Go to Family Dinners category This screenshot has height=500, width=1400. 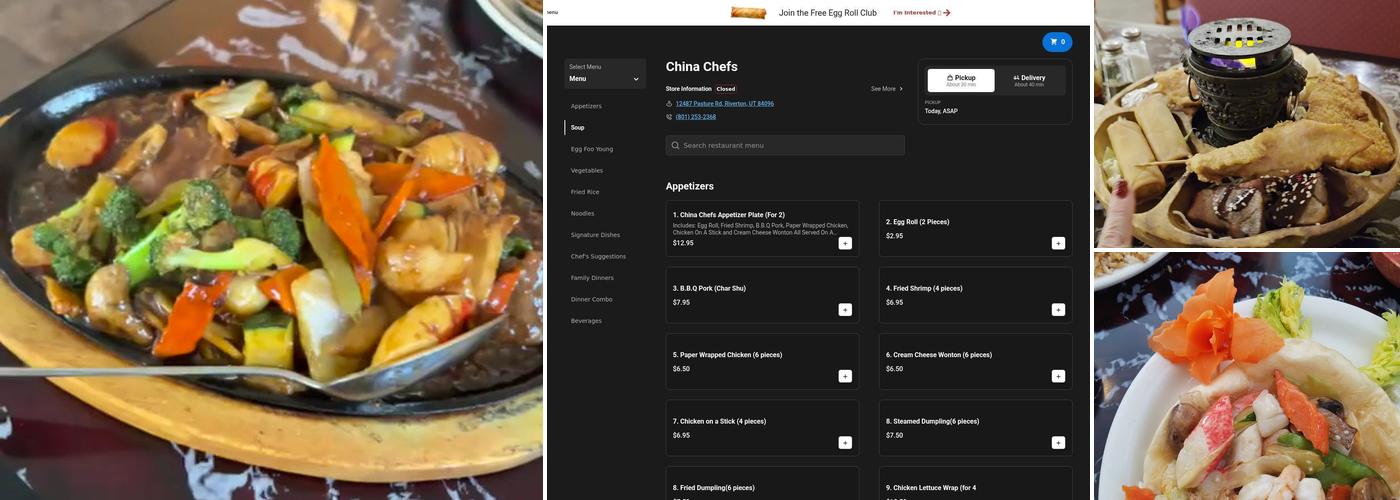[592, 278]
